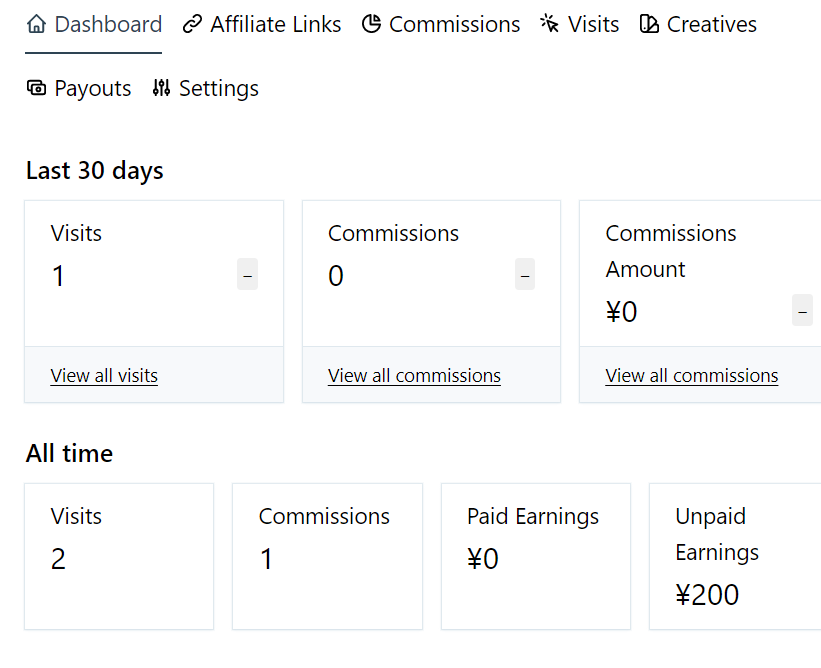
Task: Click the Payouts banknote icon
Action: click(x=37, y=88)
